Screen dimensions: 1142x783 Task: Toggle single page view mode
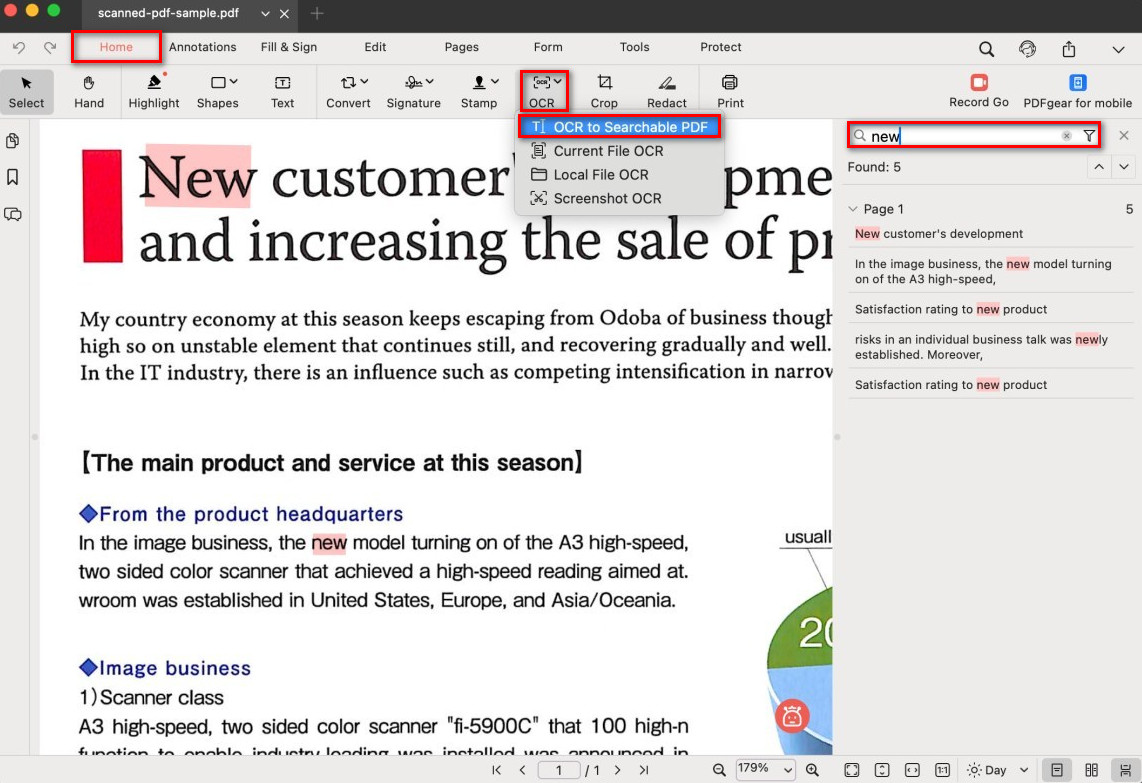1057,770
